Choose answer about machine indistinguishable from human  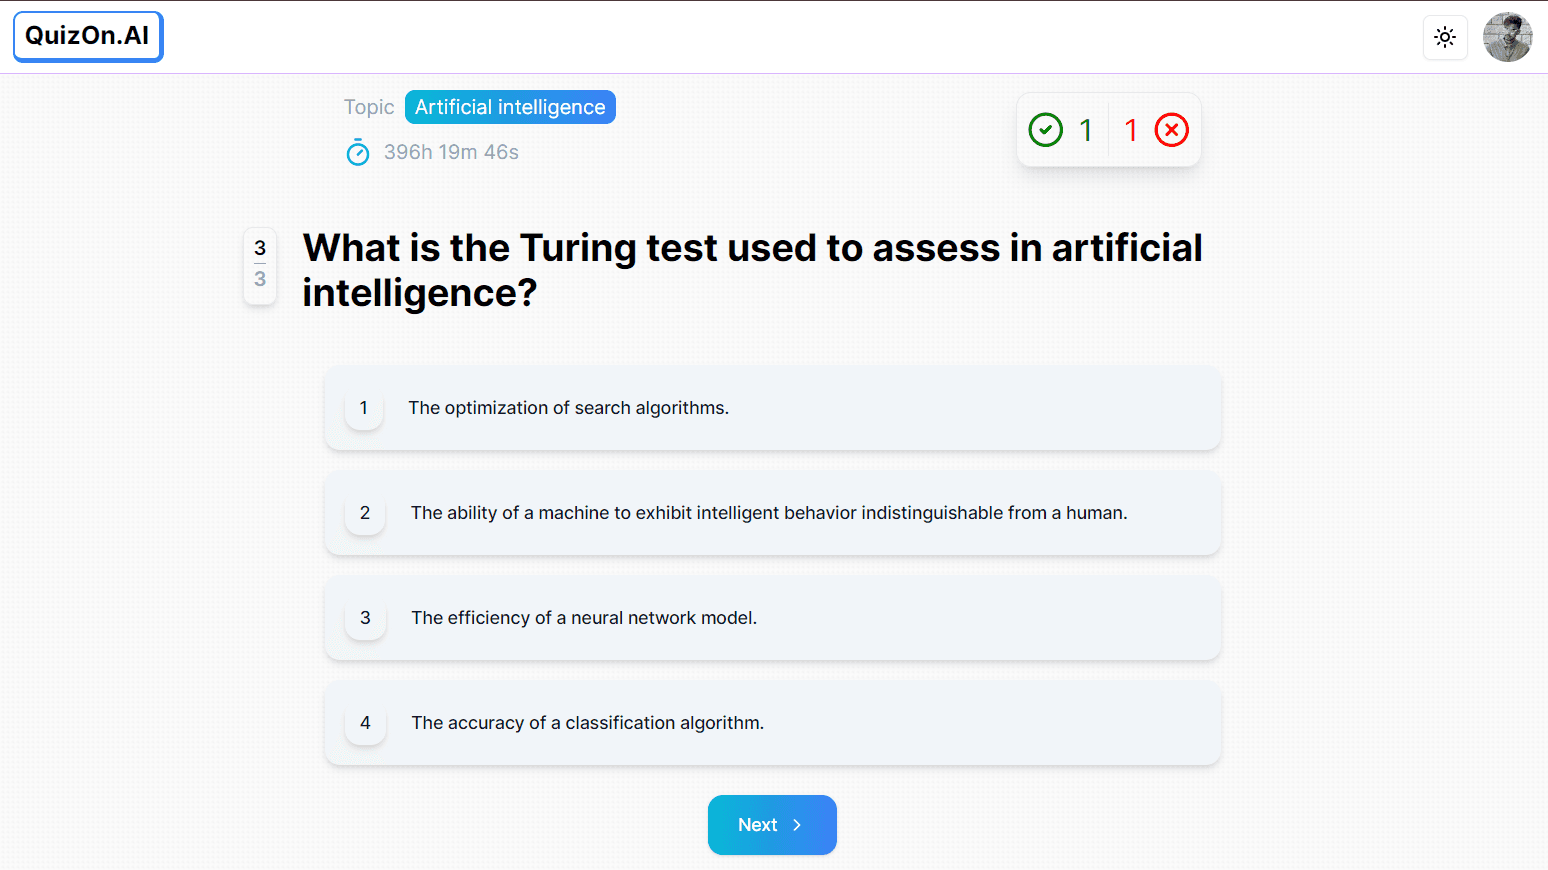[x=773, y=513]
